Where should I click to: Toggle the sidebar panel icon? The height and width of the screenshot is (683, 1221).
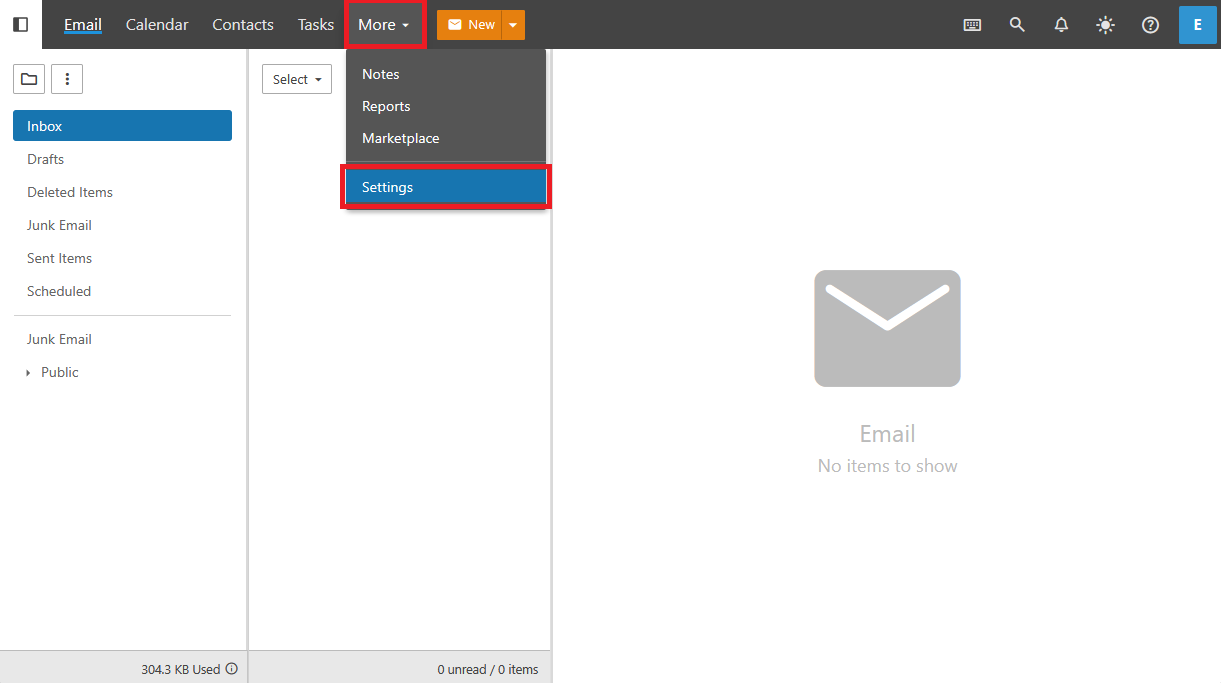pos(21,24)
